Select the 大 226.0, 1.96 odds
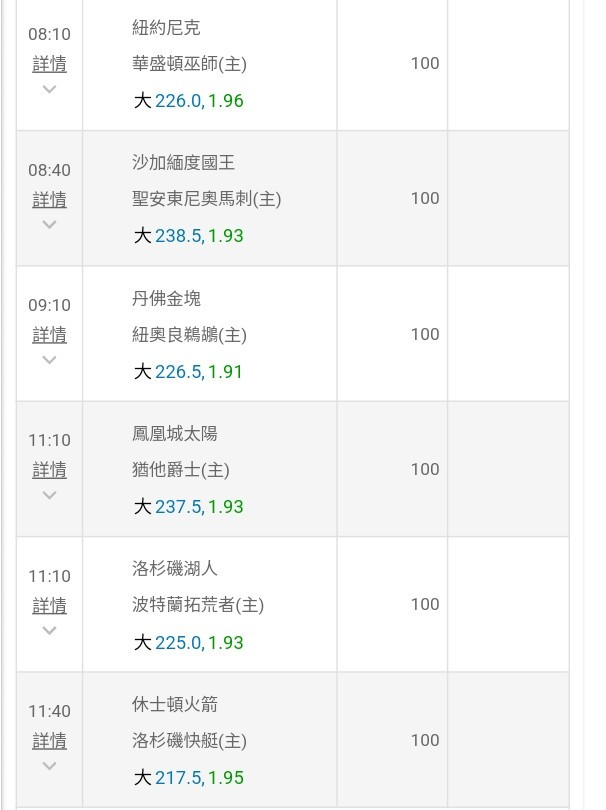The height and width of the screenshot is (810, 606). (189, 101)
